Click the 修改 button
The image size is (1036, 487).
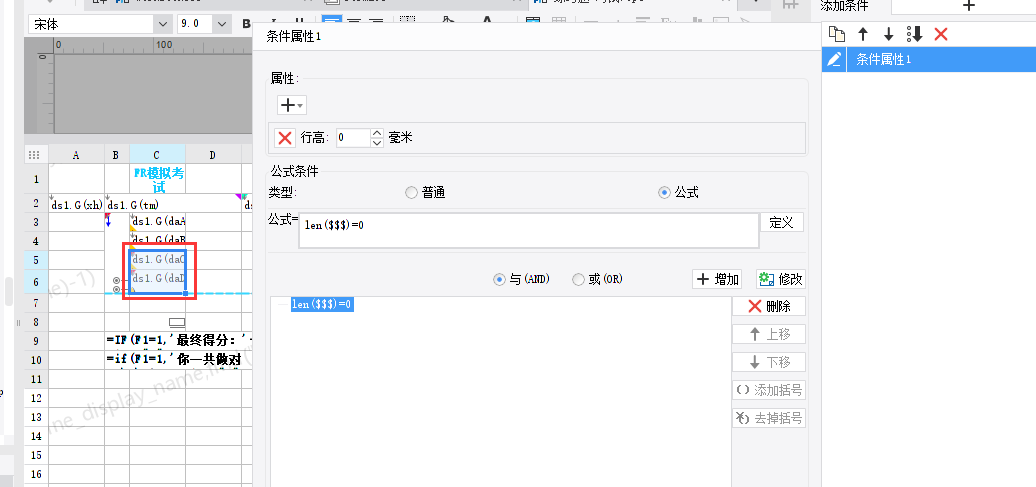[780, 280]
